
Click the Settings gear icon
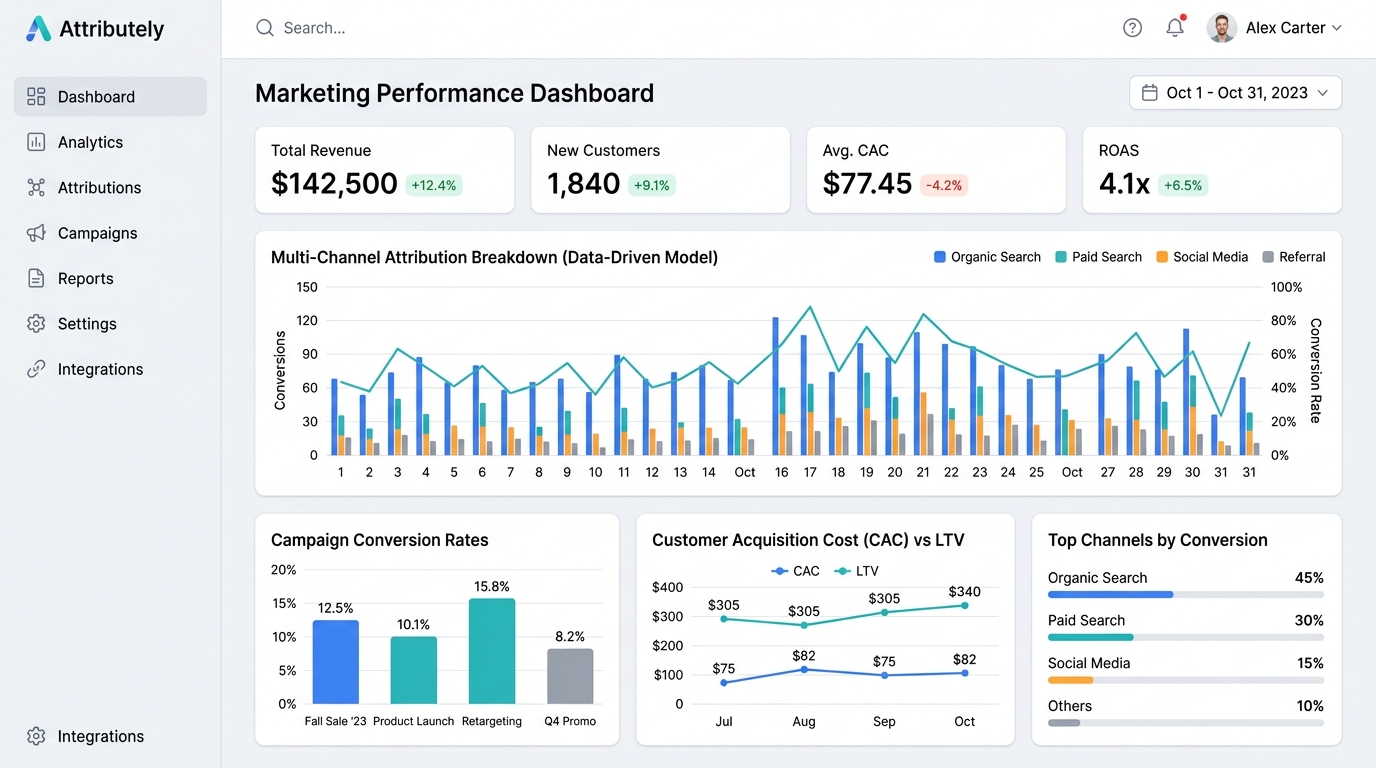tap(36, 324)
